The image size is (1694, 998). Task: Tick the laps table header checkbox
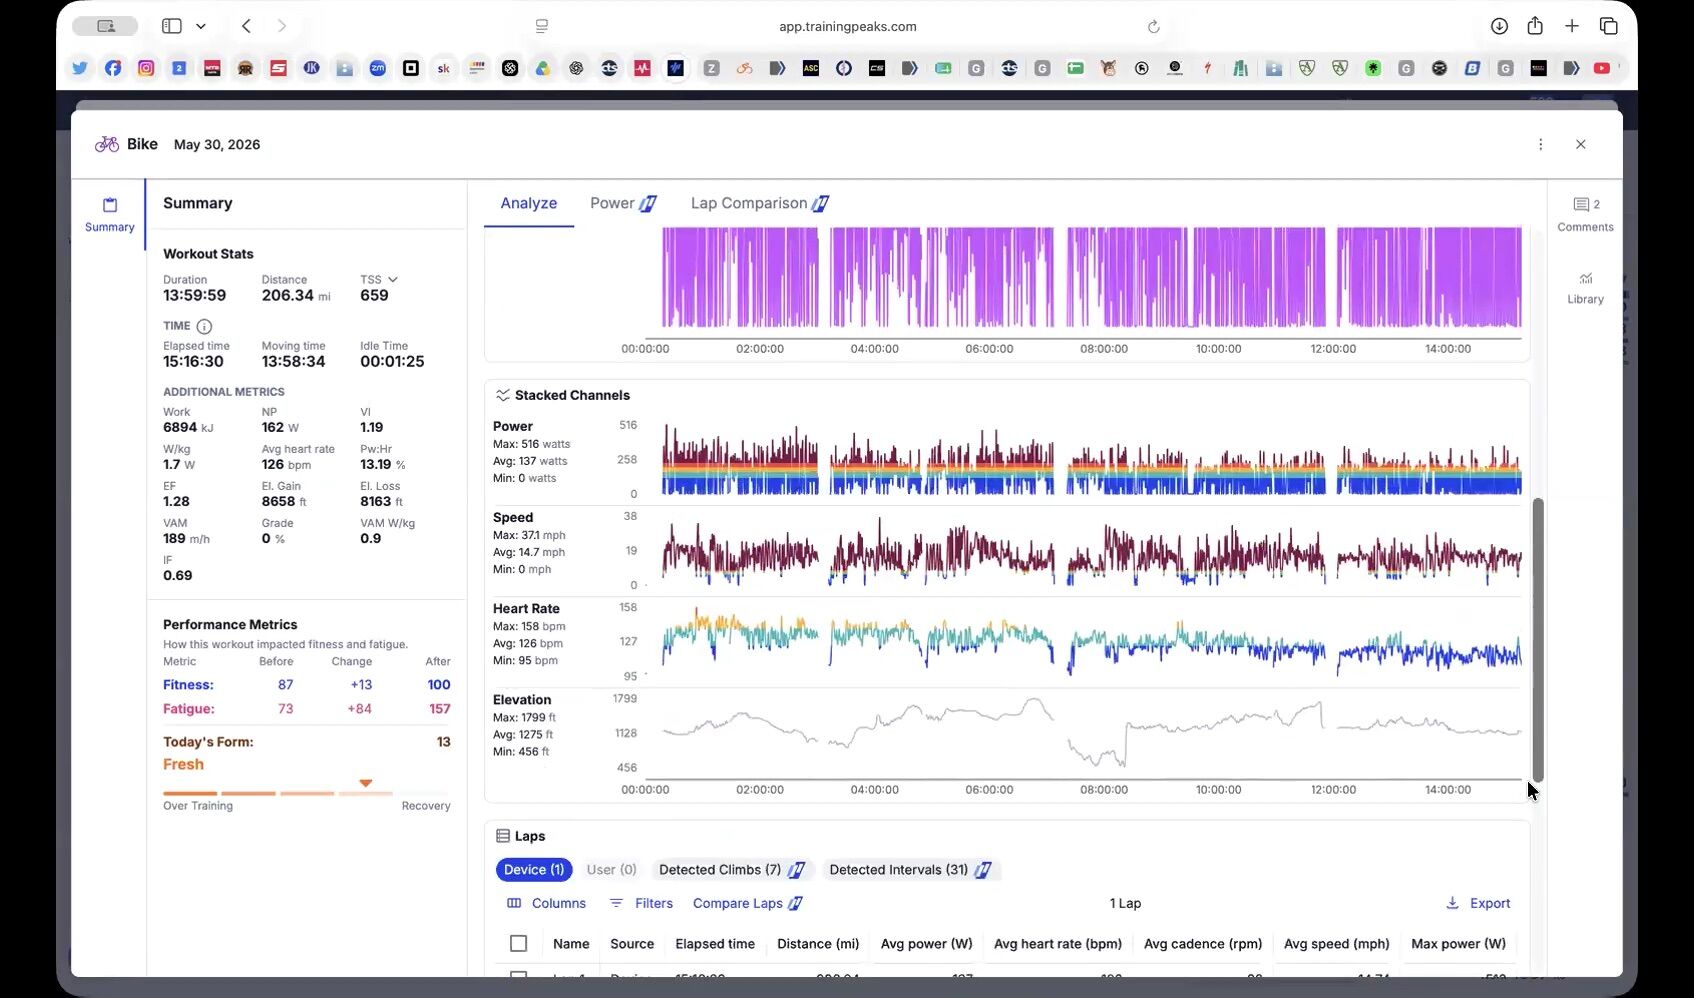(x=518, y=943)
